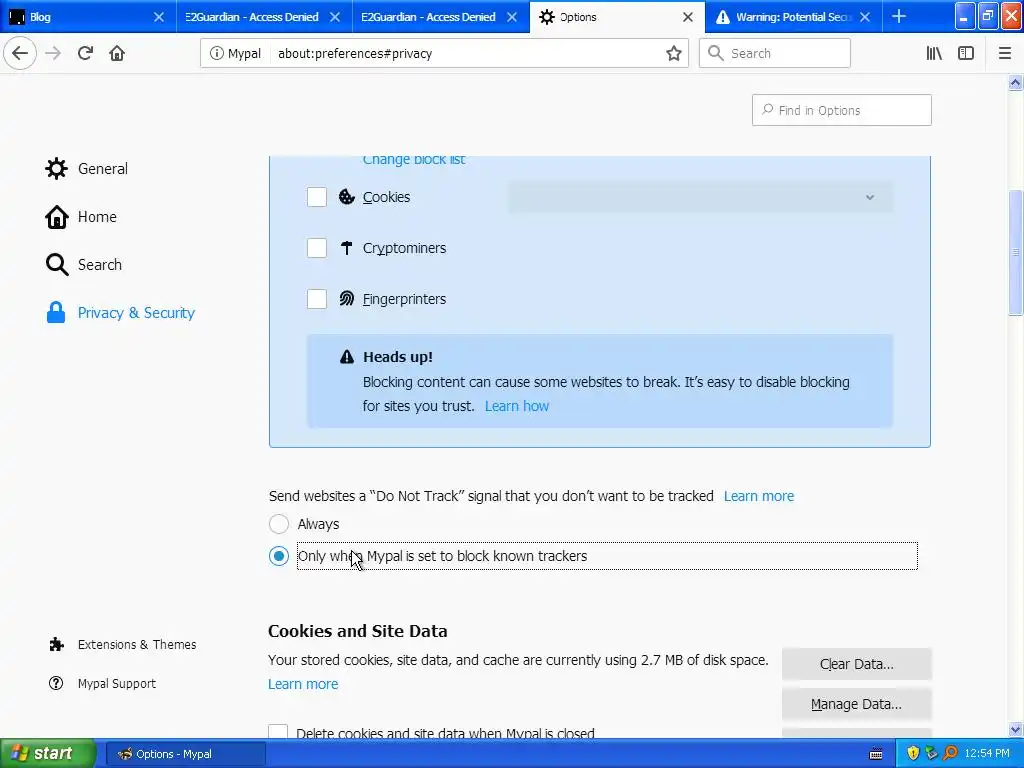Open Extensions & Themes
The width and height of the screenshot is (1024, 768).
[122, 645]
